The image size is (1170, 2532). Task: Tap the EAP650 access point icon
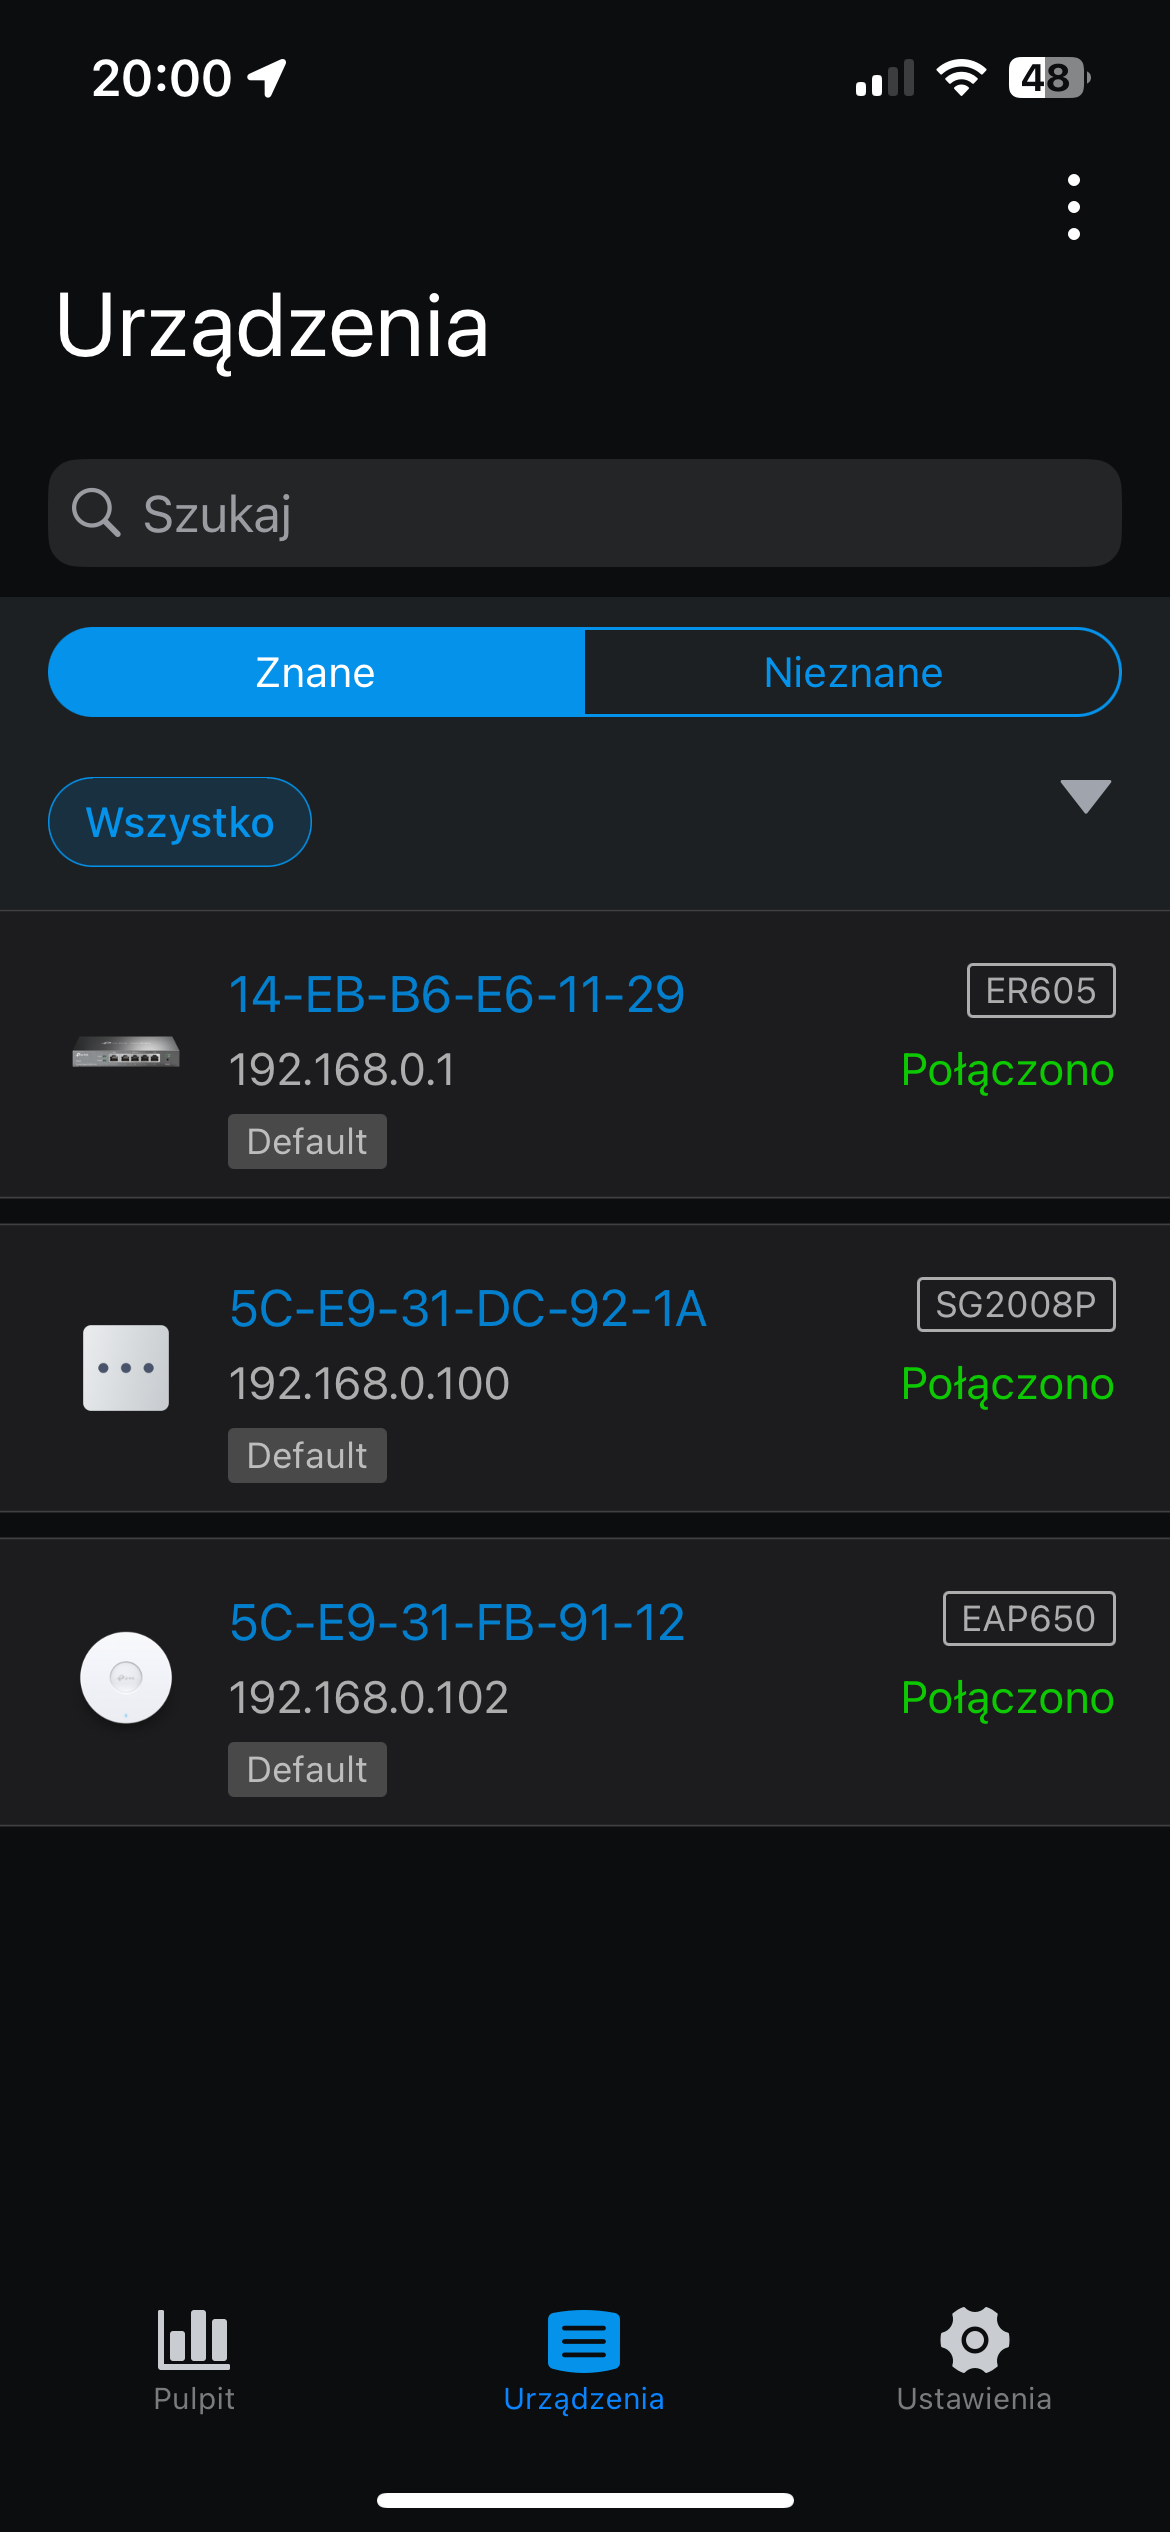pyautogui.click(x=126, y=1677)
